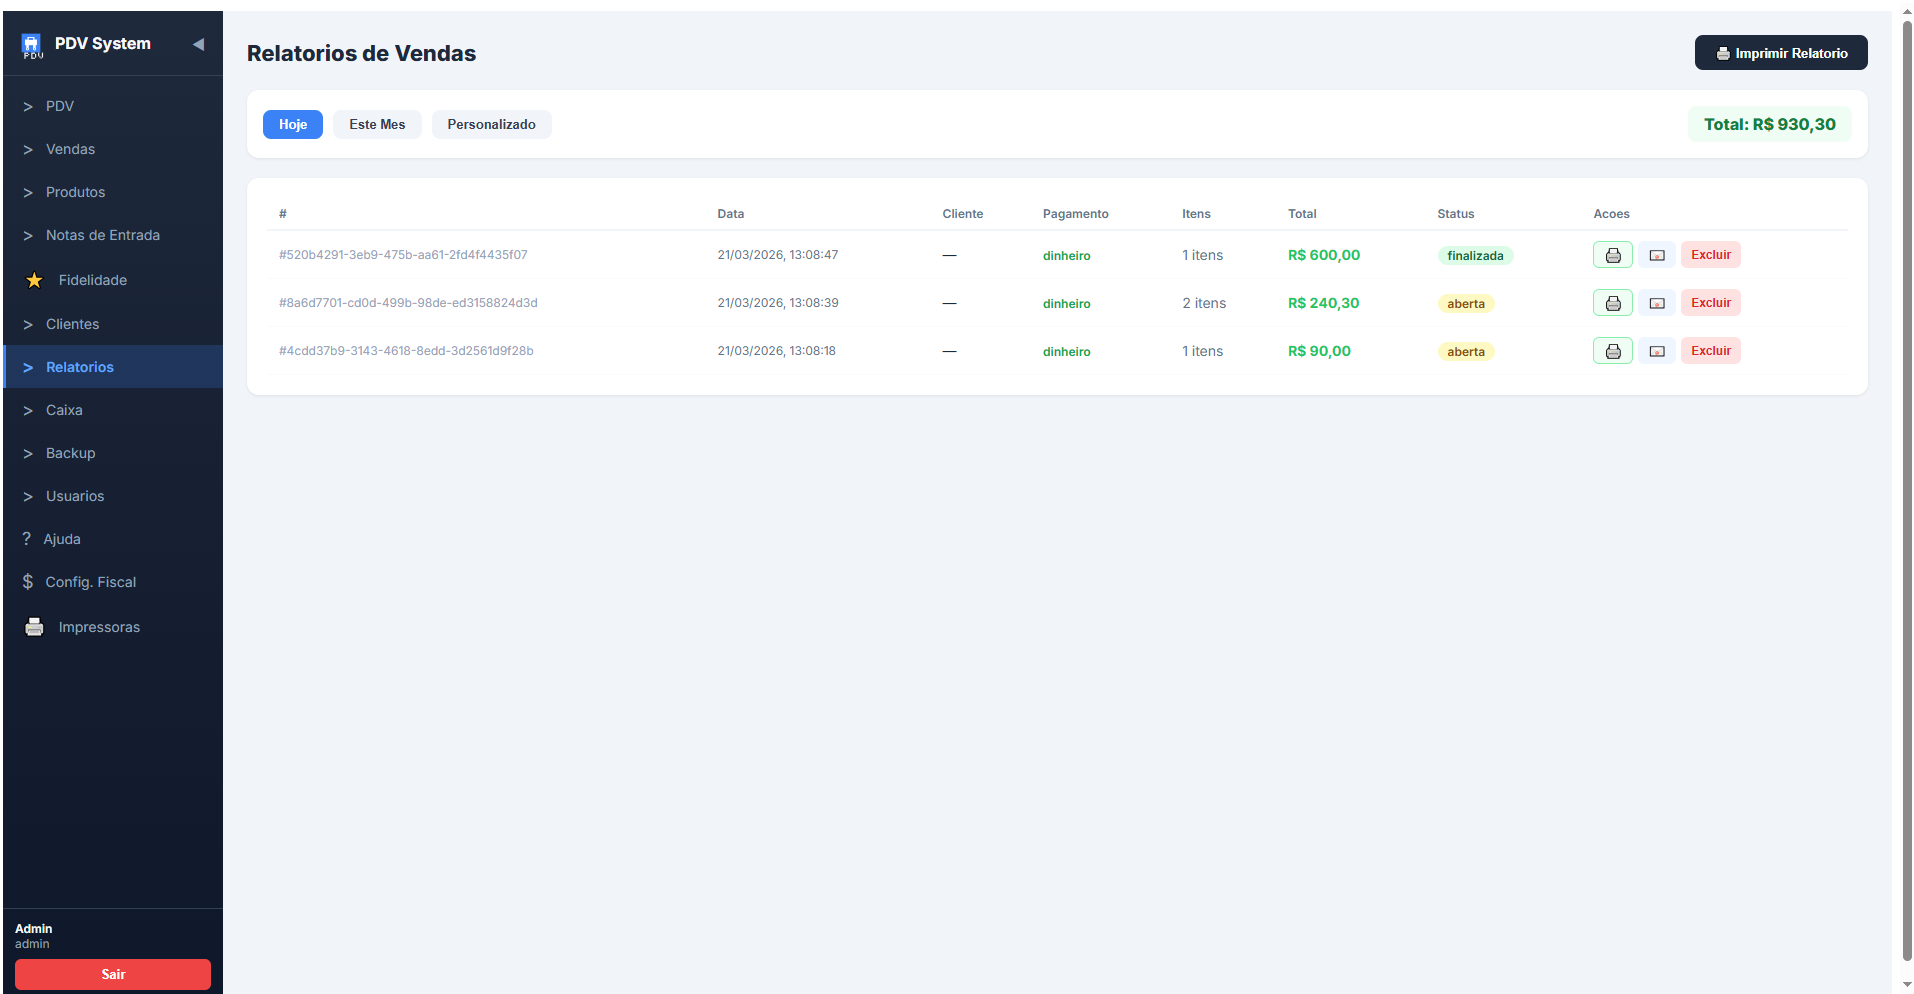Image resolution: width=1914 pixels, height=994 pixels.
Task: Choose the Personalizado date filter
Action: coord(491,124)
